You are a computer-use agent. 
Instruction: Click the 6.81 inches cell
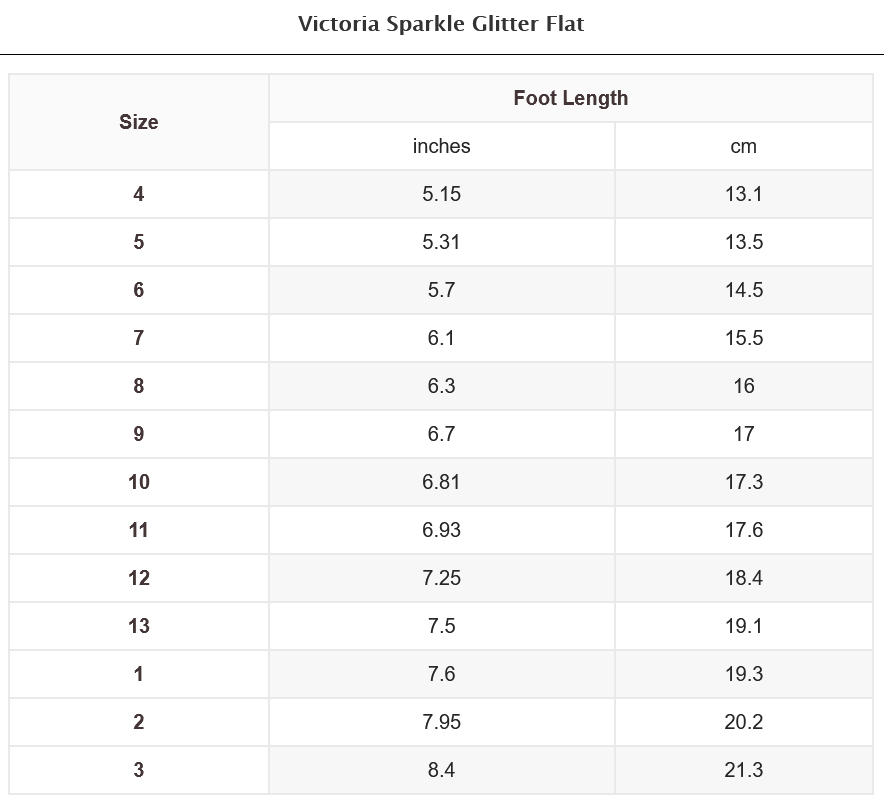pyautogui.click(x=441, y=482)
